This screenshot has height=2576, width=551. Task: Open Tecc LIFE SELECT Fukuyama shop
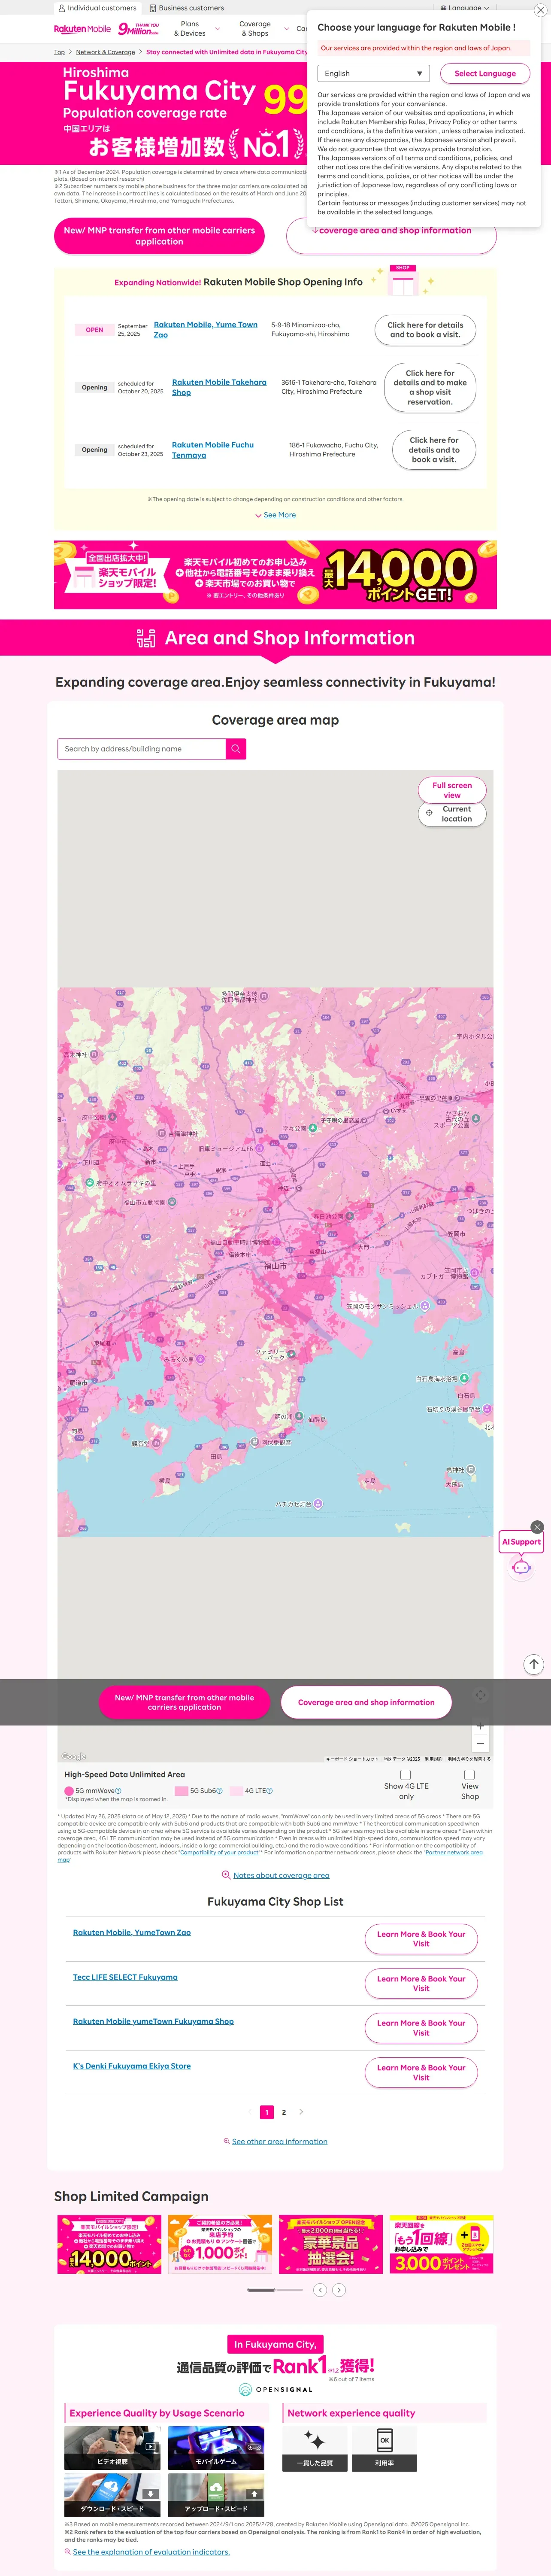coord(125,1977)
